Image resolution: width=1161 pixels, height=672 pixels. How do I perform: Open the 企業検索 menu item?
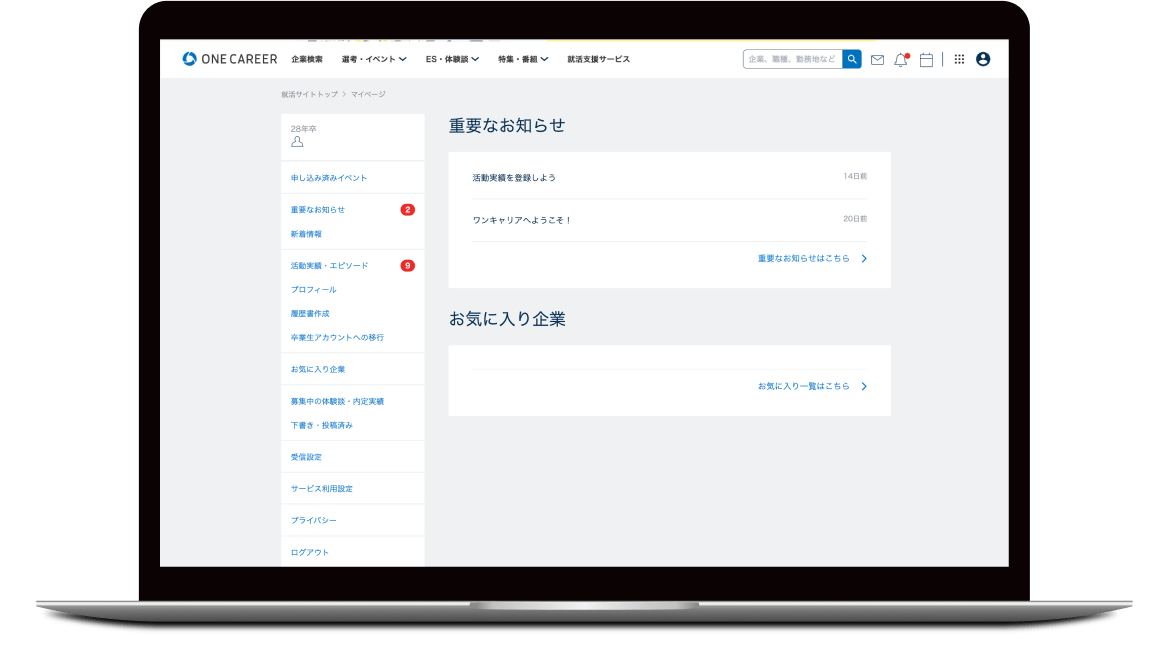(307, 59)
